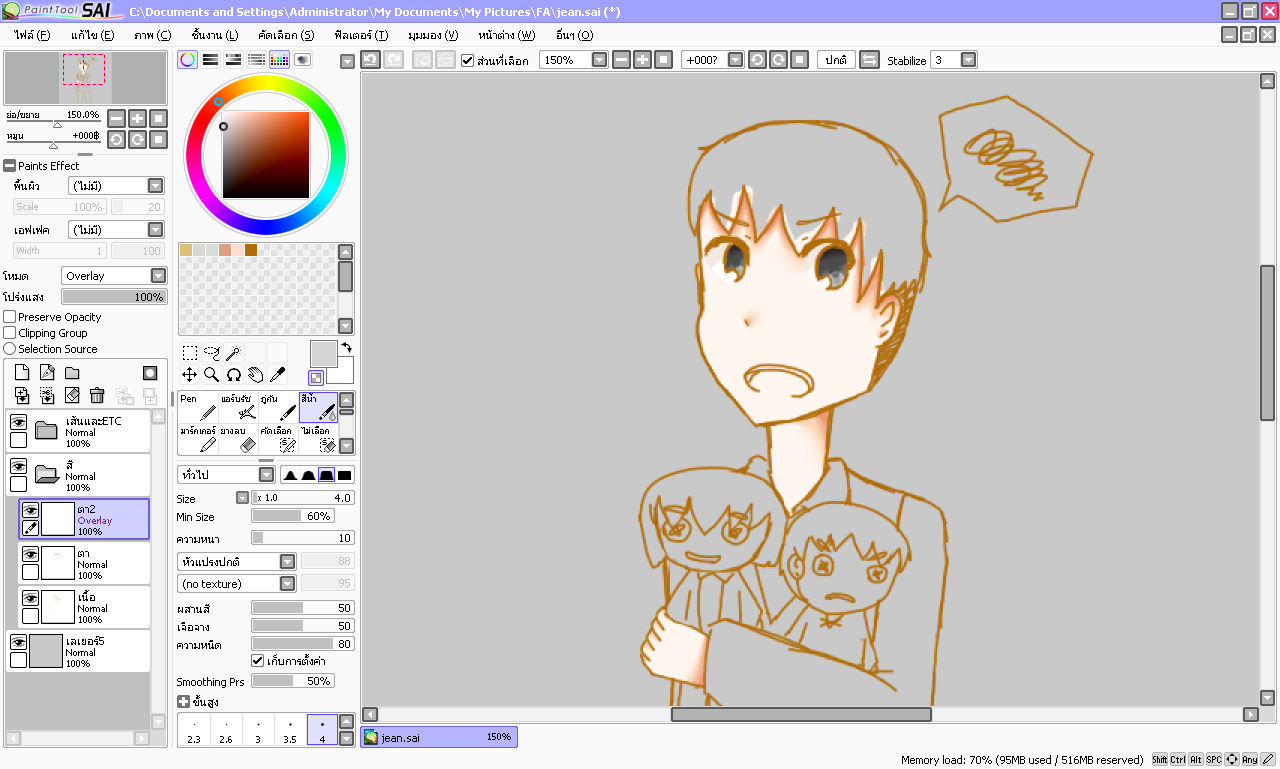The height and width of the screenshot is (769, 1280).
Task: Select the magic wand tool
Action: click(233, 352)
